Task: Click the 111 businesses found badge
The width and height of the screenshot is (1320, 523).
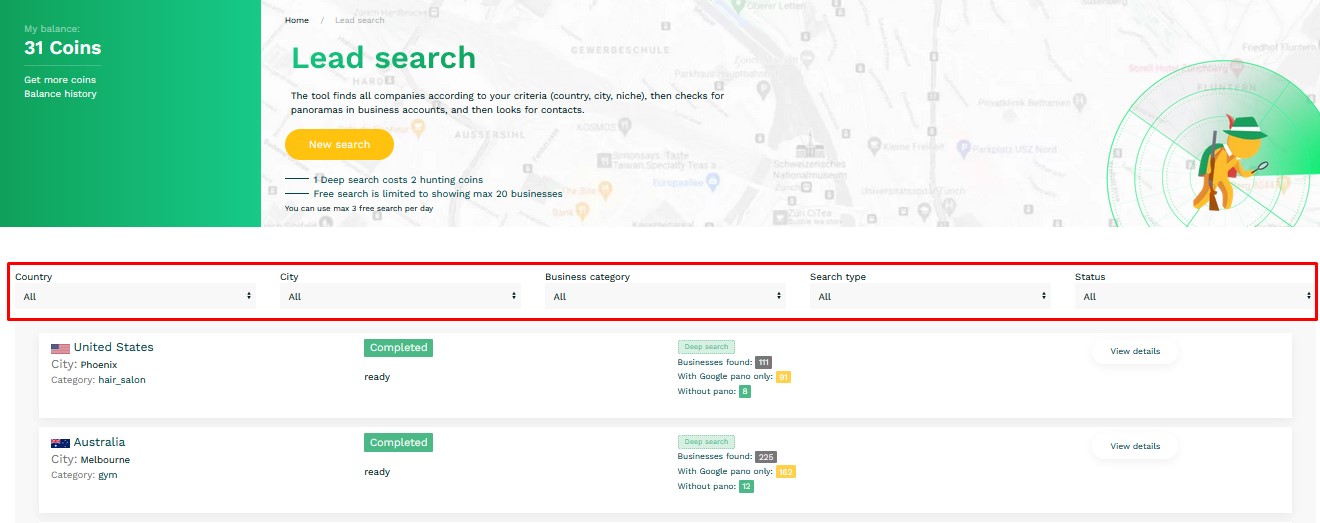Action: click(763, 362)
